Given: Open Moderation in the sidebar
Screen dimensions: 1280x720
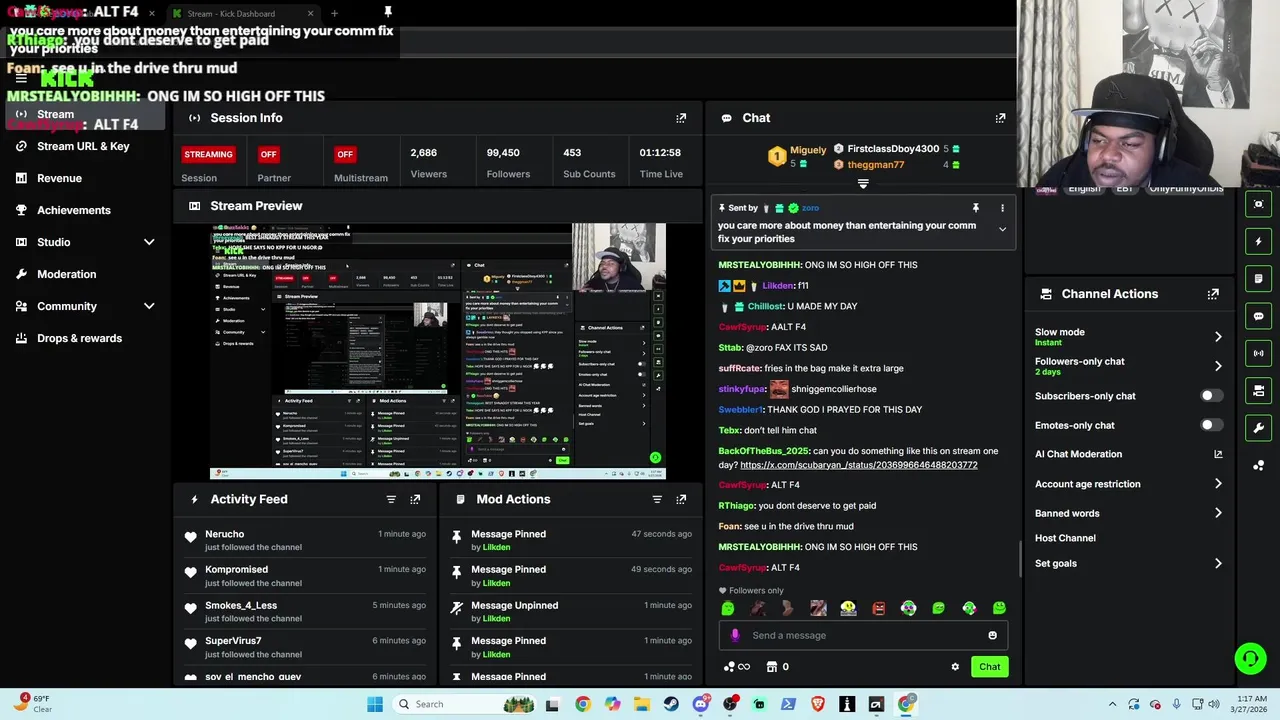Looking at the screenshot, I should (67, 274).
